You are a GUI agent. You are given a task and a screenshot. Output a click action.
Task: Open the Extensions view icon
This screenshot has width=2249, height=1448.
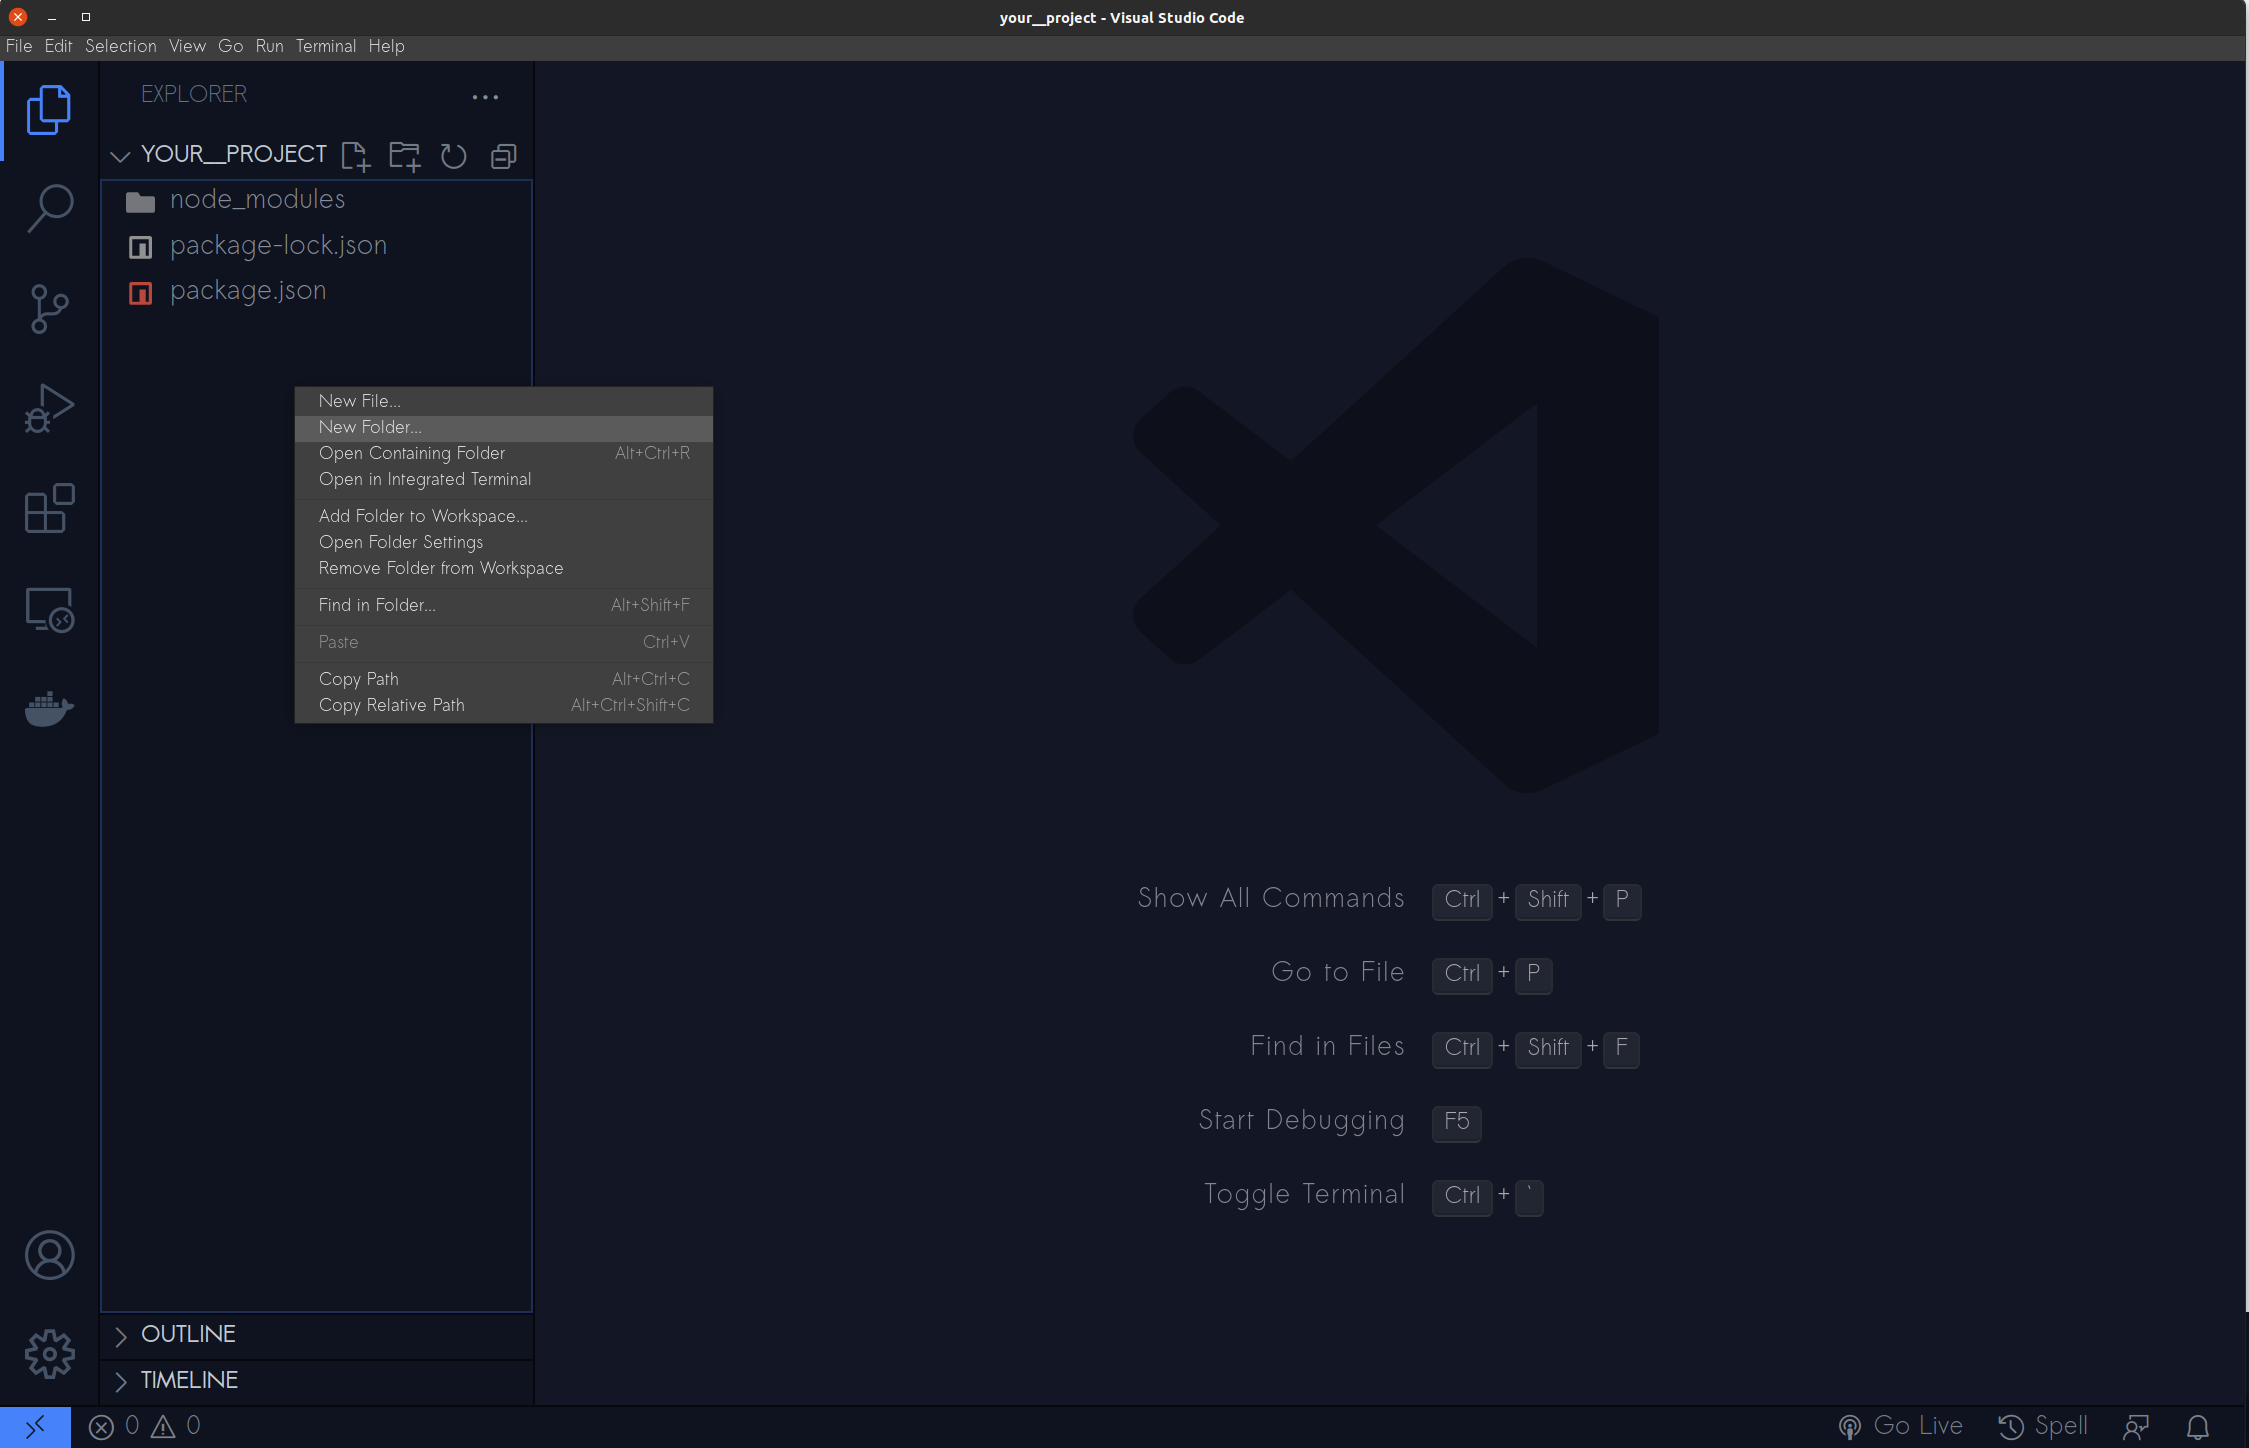(x=49, y=509)
